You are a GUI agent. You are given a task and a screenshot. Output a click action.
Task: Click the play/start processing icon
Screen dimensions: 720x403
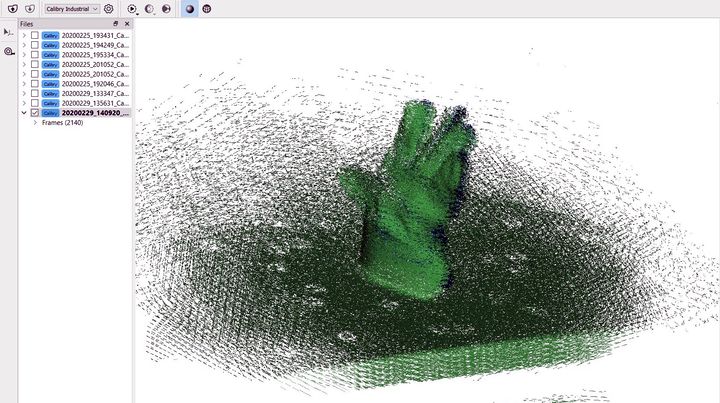click(132, 8)
